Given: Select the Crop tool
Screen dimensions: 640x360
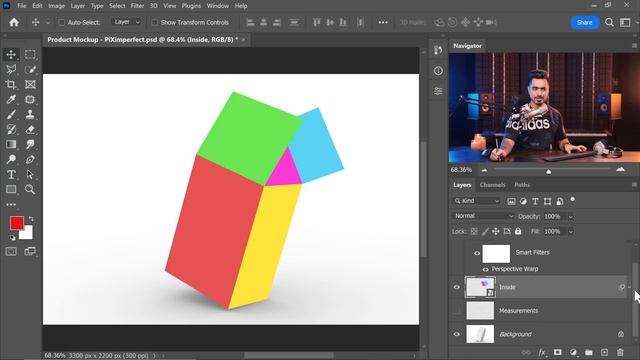Looking at the screenshot, I should point(11,84).
